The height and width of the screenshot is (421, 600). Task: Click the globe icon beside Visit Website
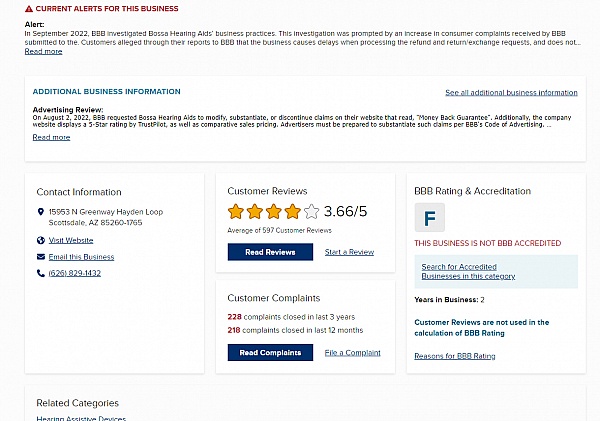41,240
